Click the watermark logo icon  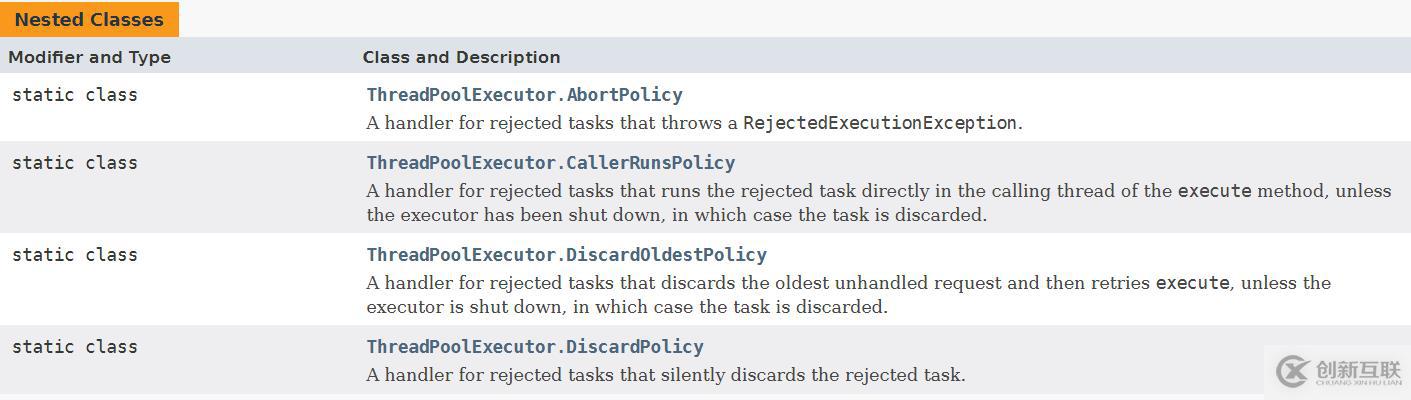(1293, 371)
